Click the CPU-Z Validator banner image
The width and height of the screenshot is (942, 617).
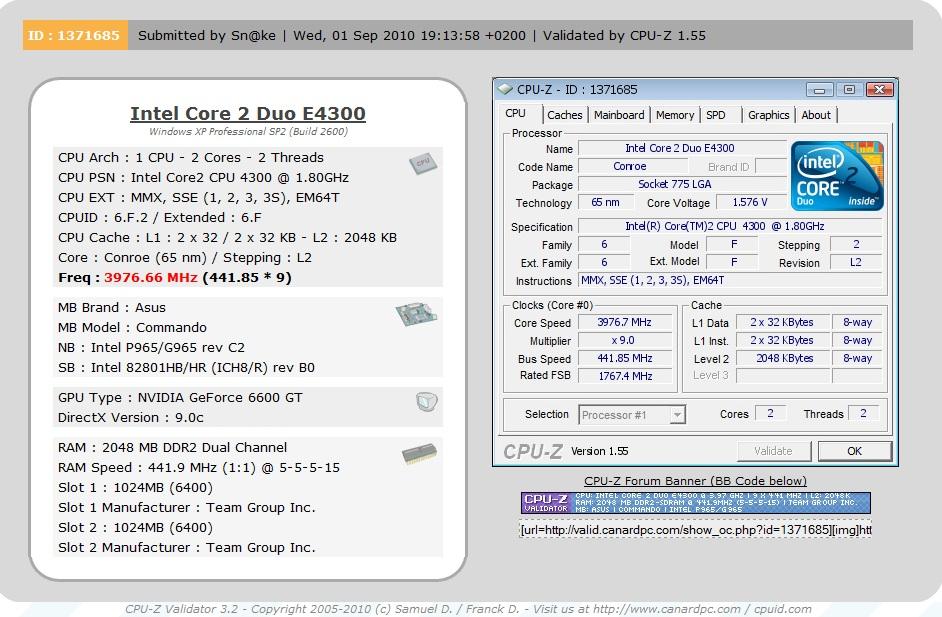(x=696, y=503)
